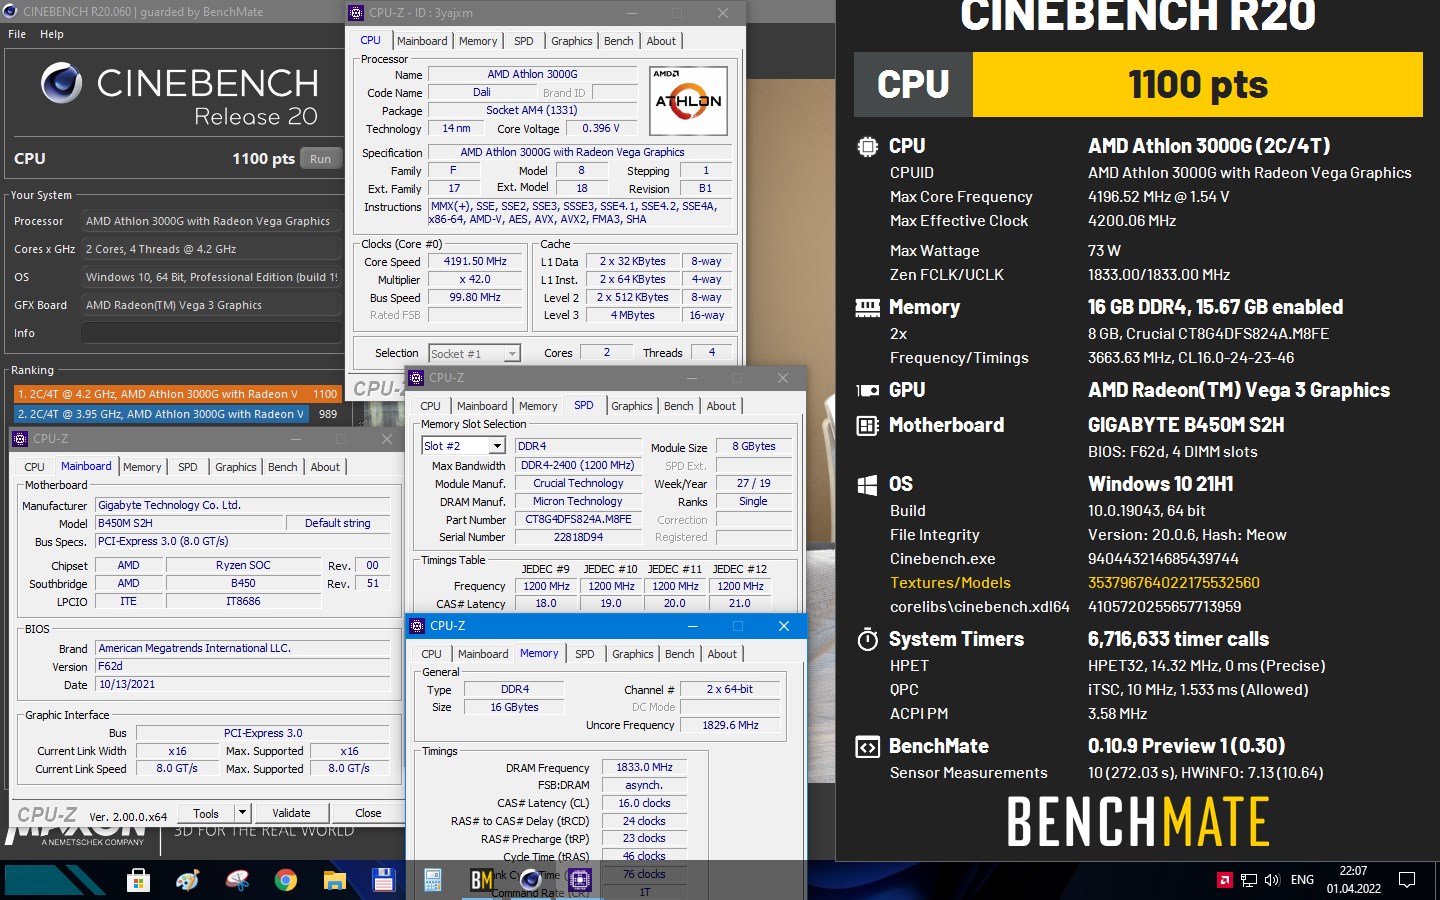This screenshot has height=900, width=1440.
Task: Click the Textures/Models entry in BenchMate
Action: point(950,583)
